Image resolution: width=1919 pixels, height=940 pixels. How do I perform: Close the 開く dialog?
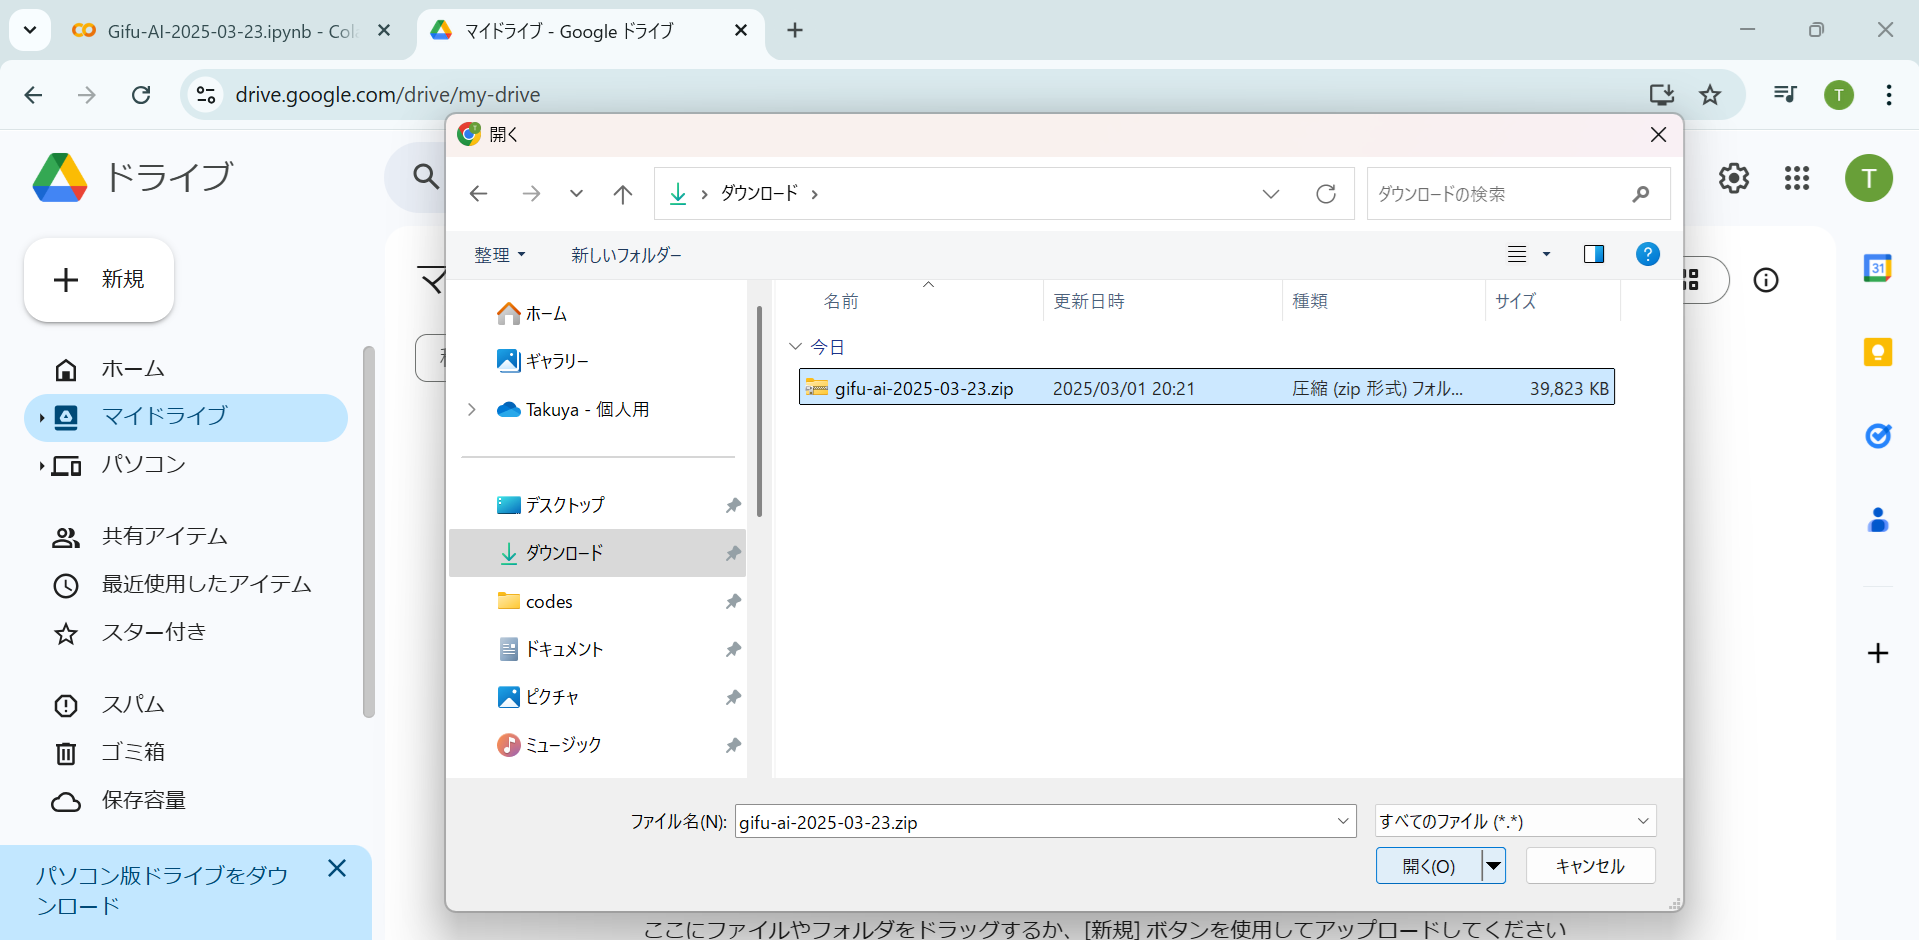pyautogui.click(x=1658, y=134)
